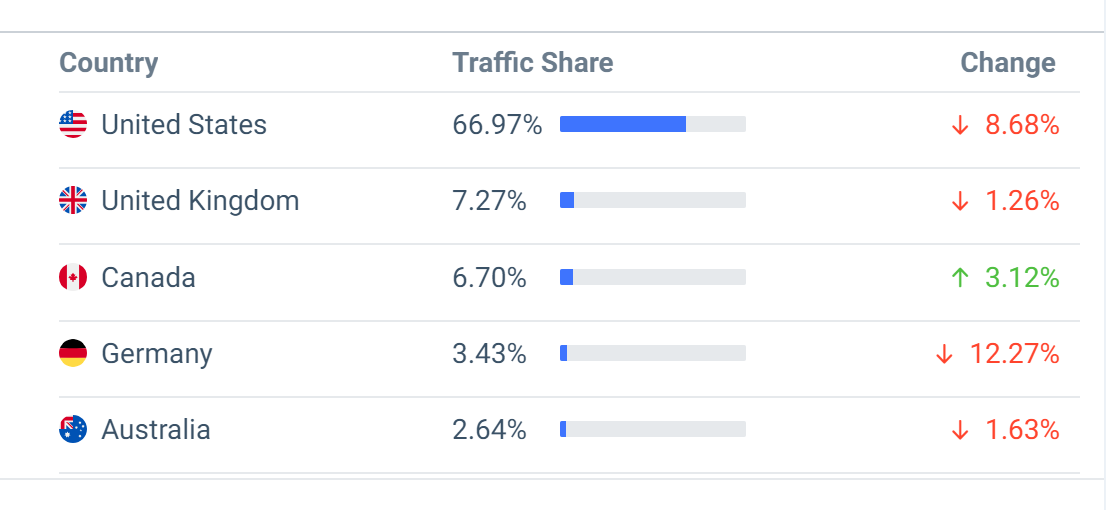Select the Germany country name
The width and height of the screenshot is (1106, 512).
point(157,354)
